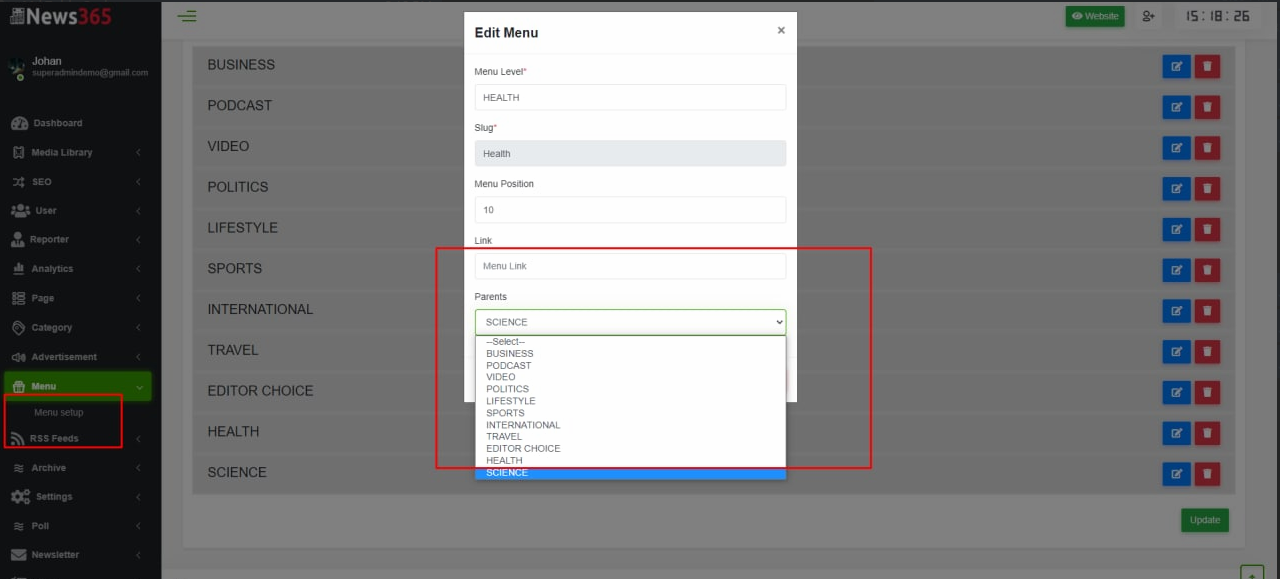Choose PODCAST in Parents list

(630, 366)
